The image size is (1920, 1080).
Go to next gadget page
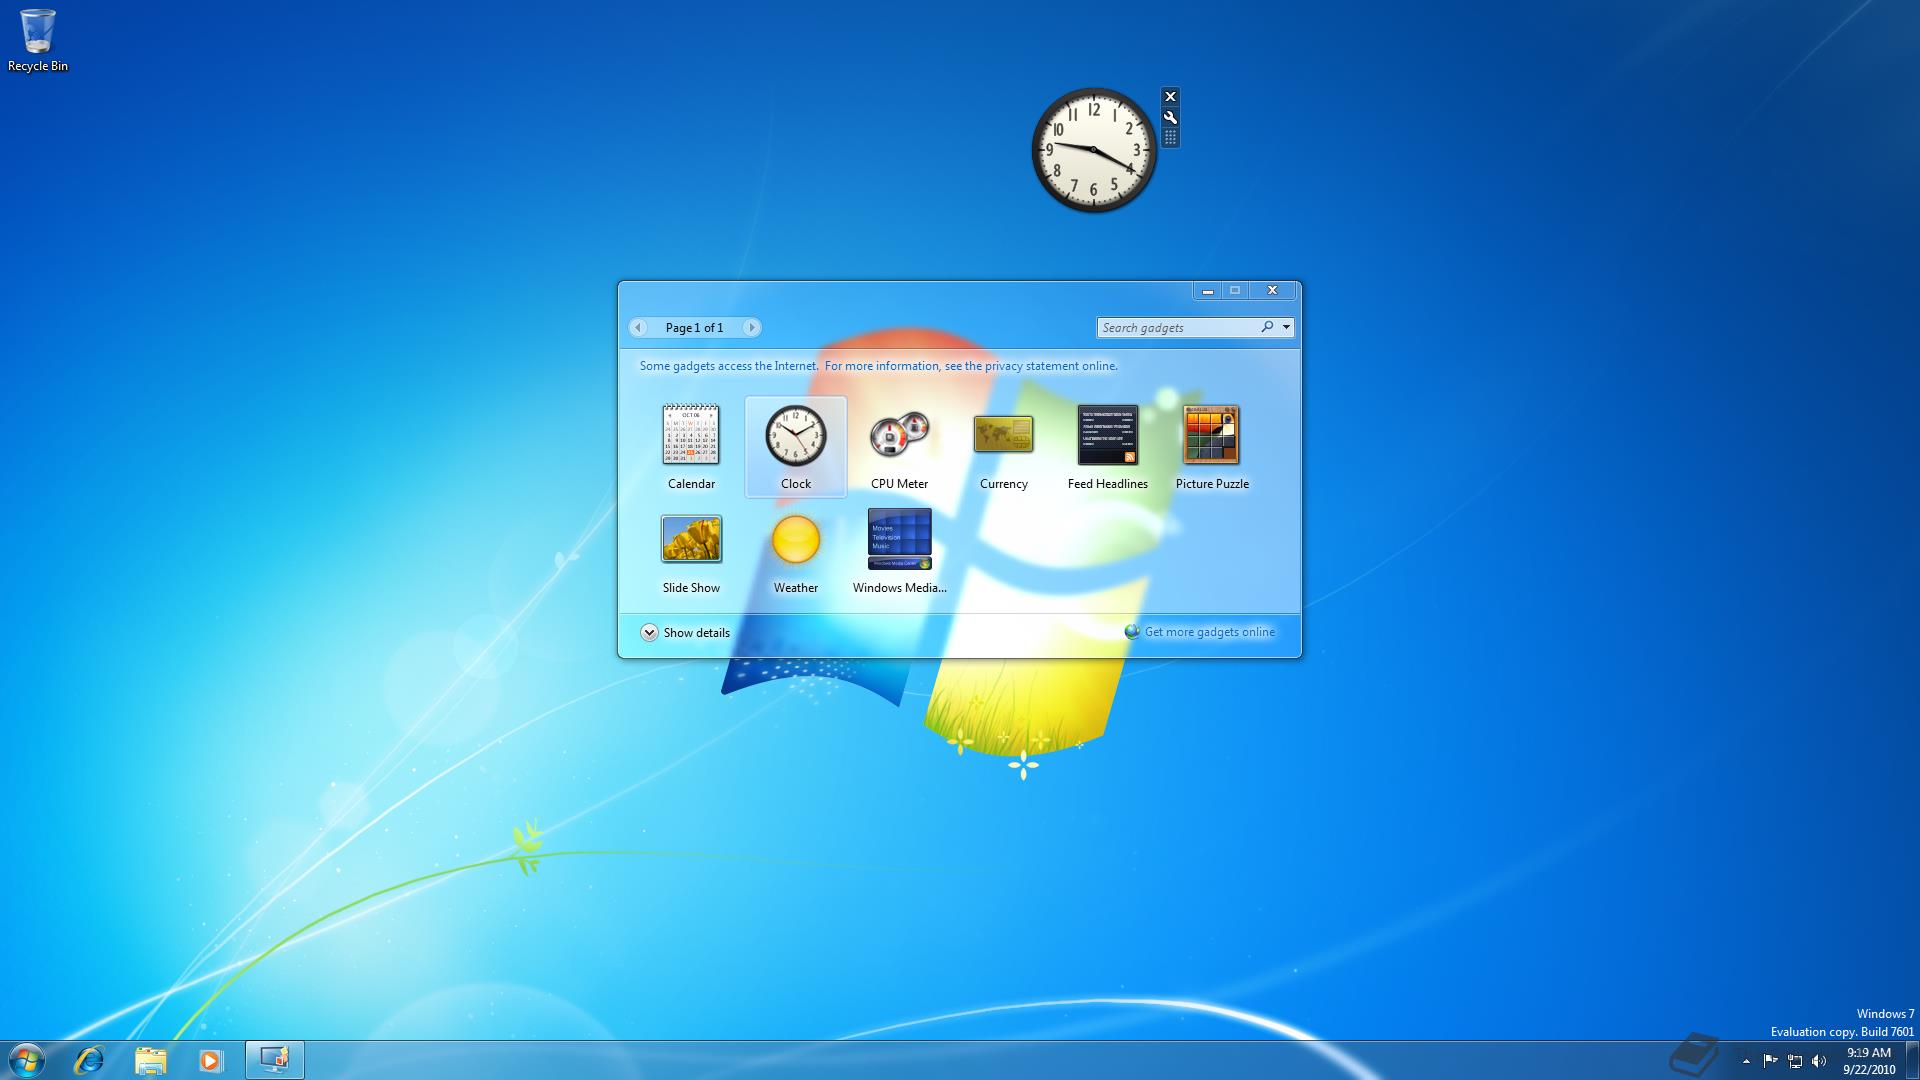click(x=751, y=328)
